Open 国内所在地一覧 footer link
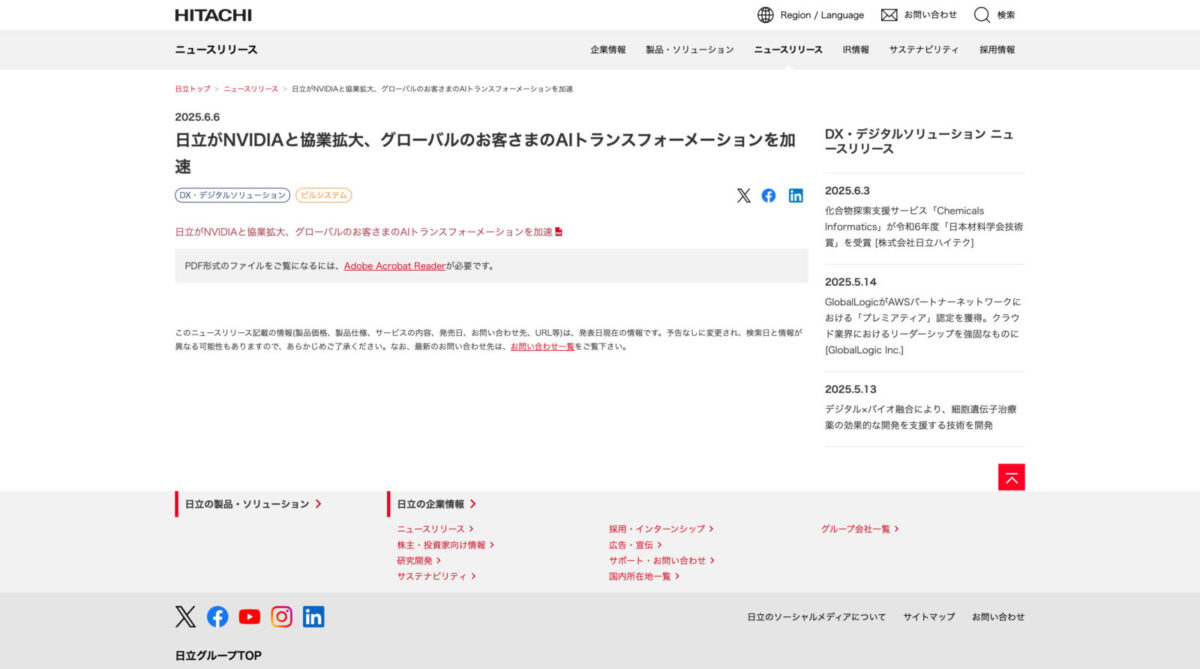 point(644,577)
